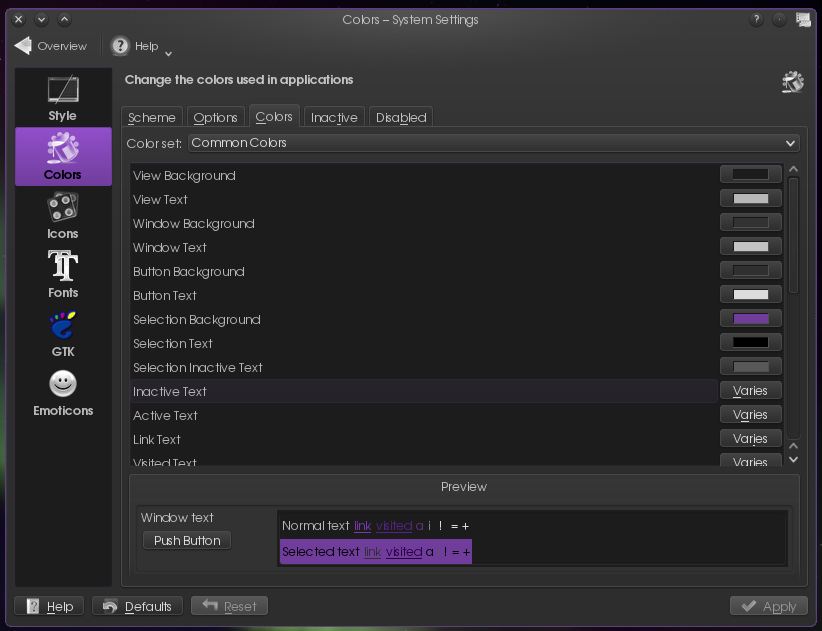Open the Color set dropdown
The width and height of the screenshot is (822, 631).
493,143
